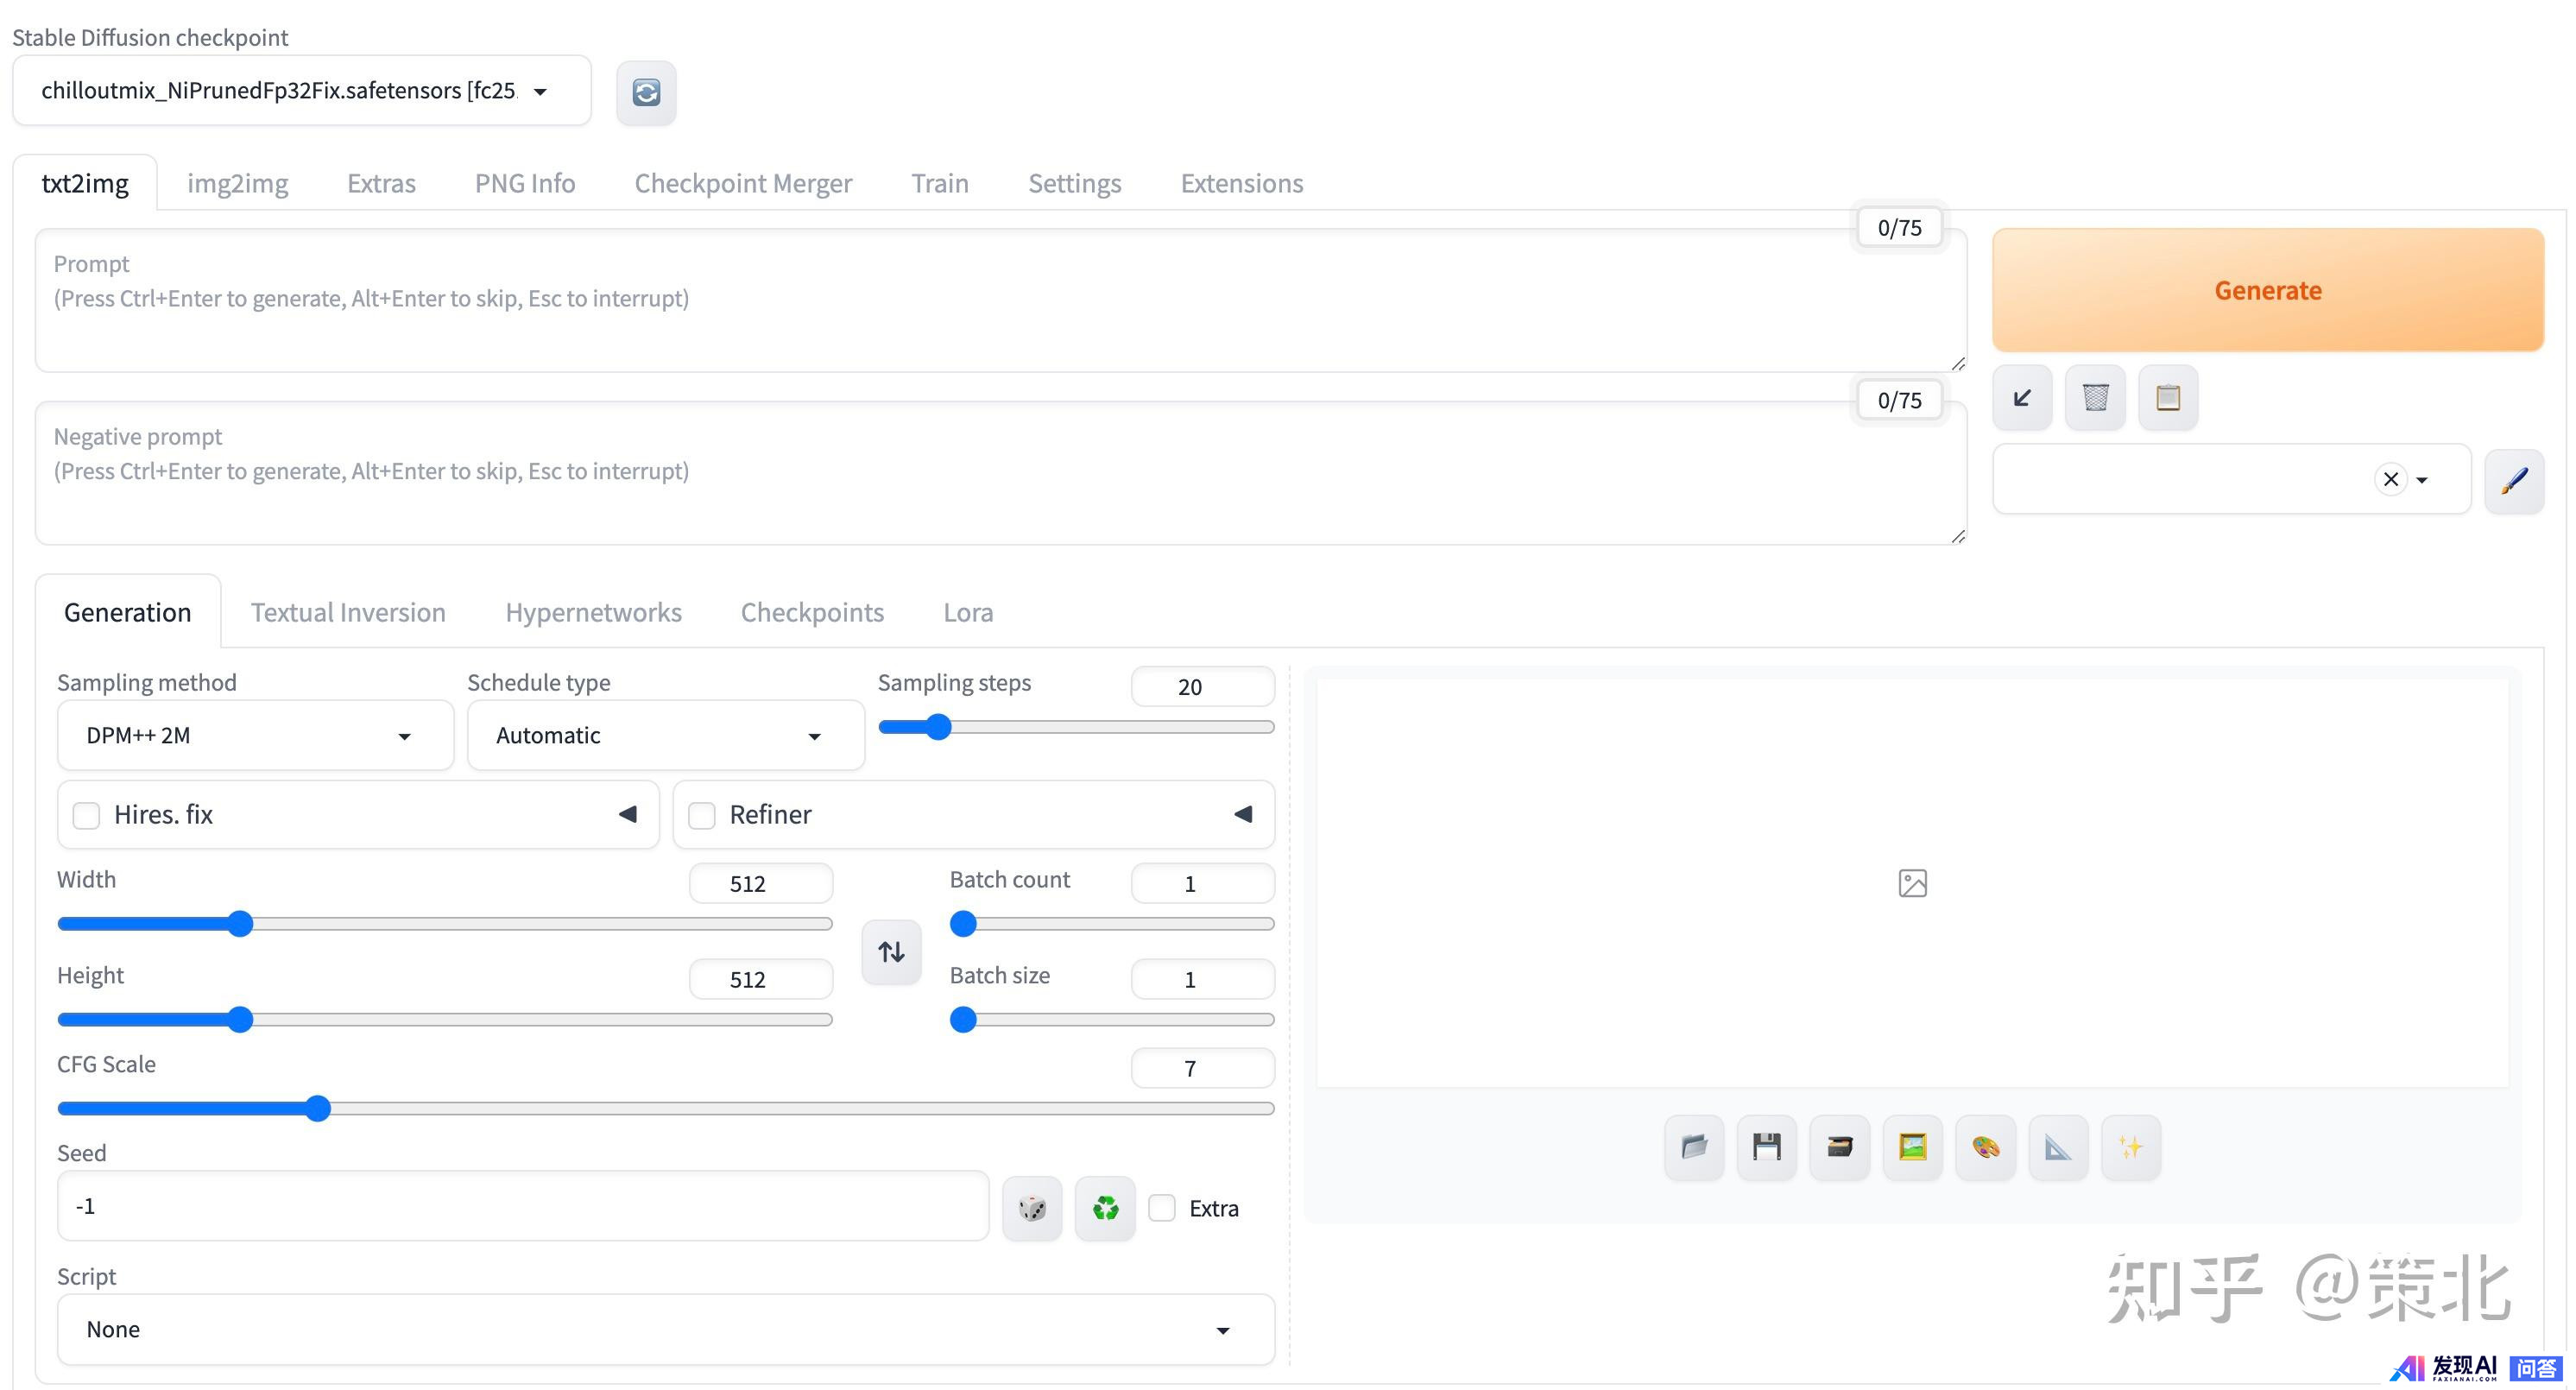Enable the Refiner checkbox
Viewport: 2576px width, 1390px height.
pos(702,816)
